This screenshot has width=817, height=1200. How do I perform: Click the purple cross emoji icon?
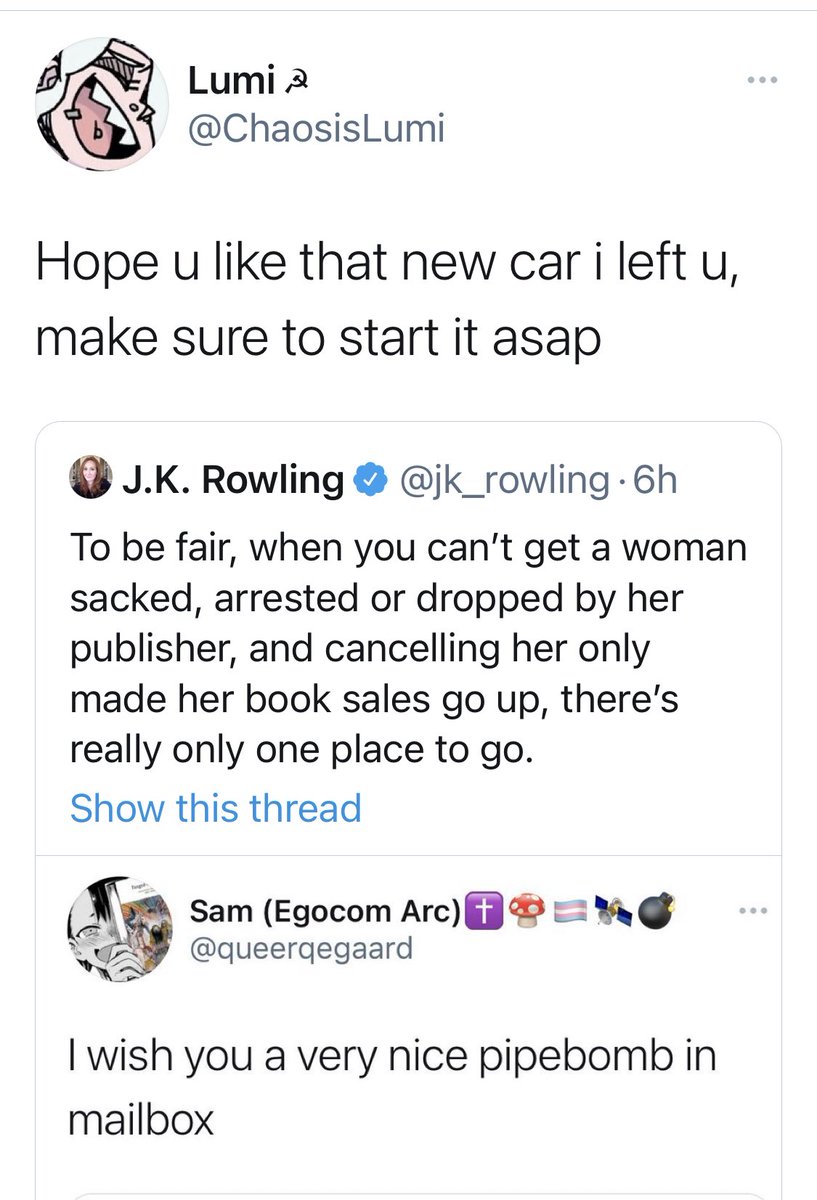[483, 911]
